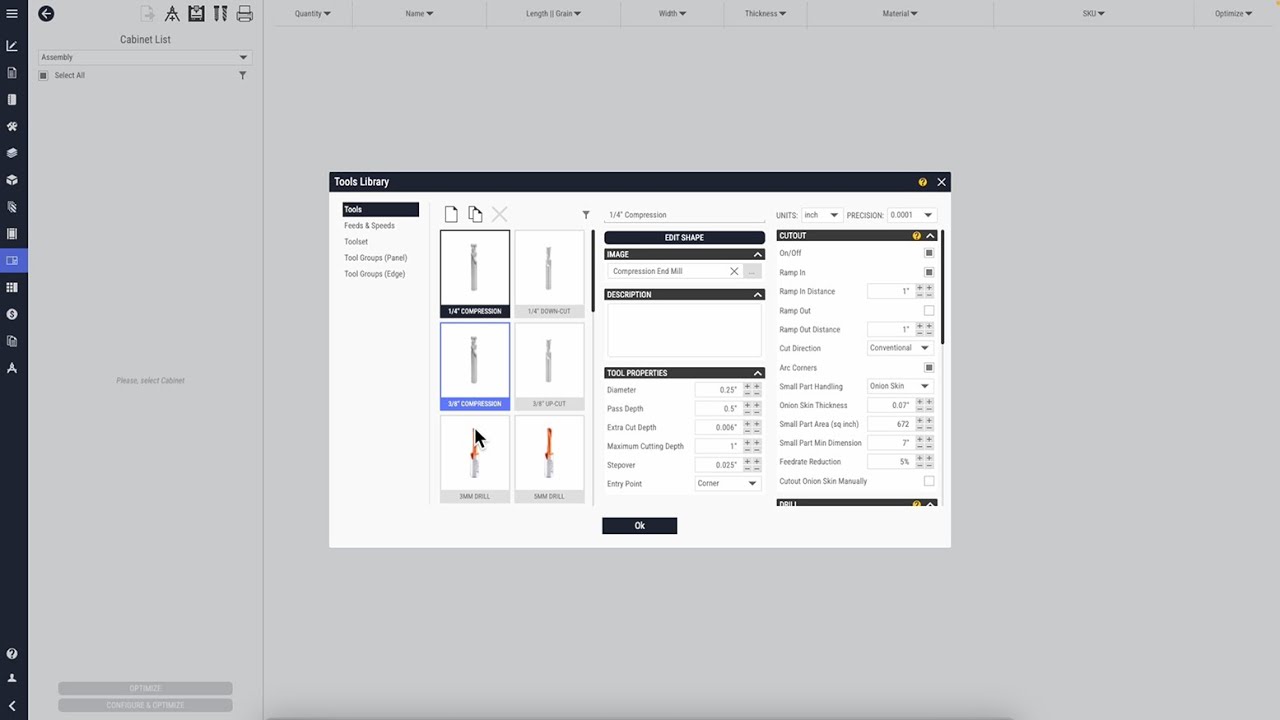The image size is (1280, 720).
Task: Open the user account sidebar icon
Action: [x=12, y=678]
